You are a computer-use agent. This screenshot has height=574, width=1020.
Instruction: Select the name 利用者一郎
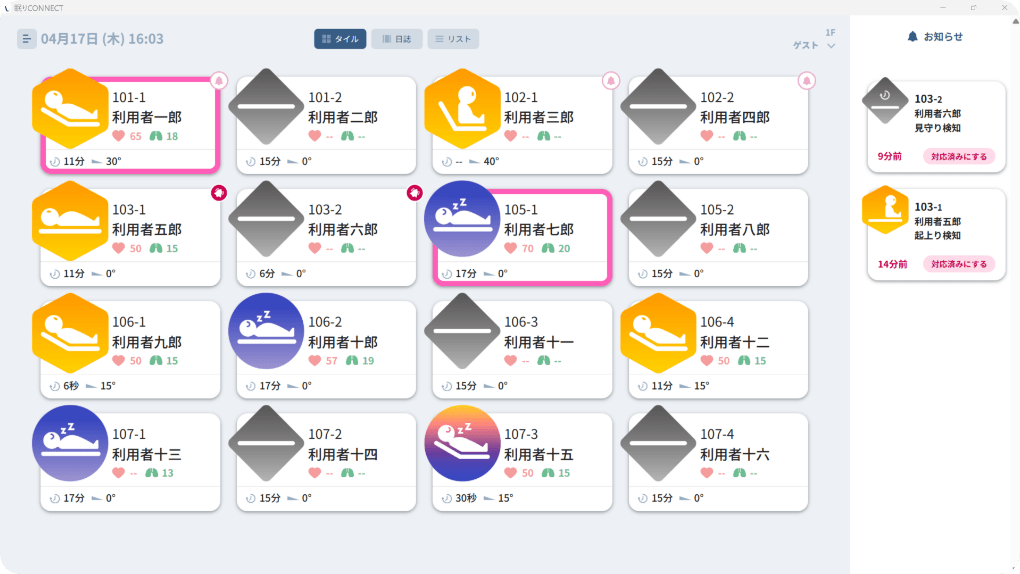click(x=147, y=117)
